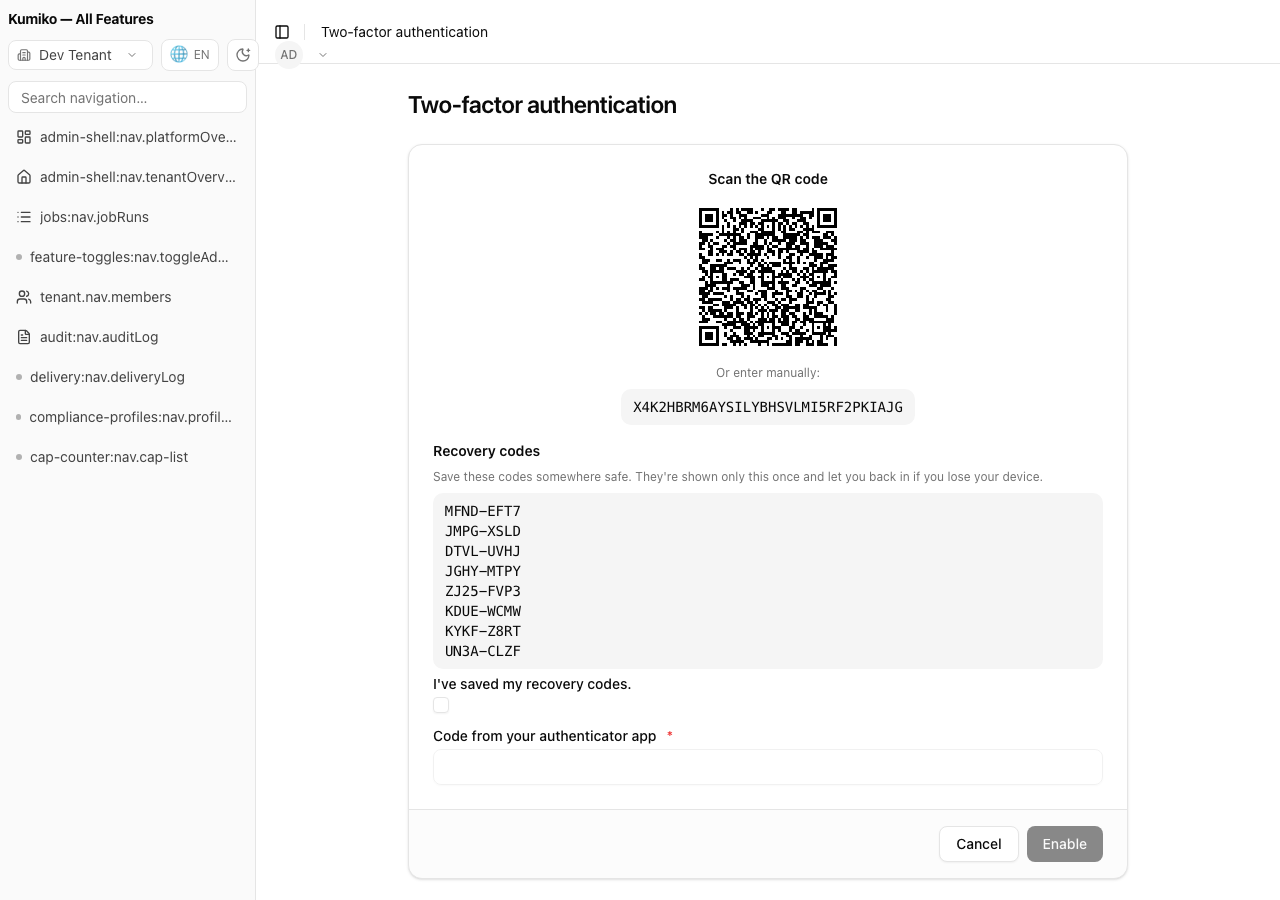Click the AD user avatar

[289, 55]
